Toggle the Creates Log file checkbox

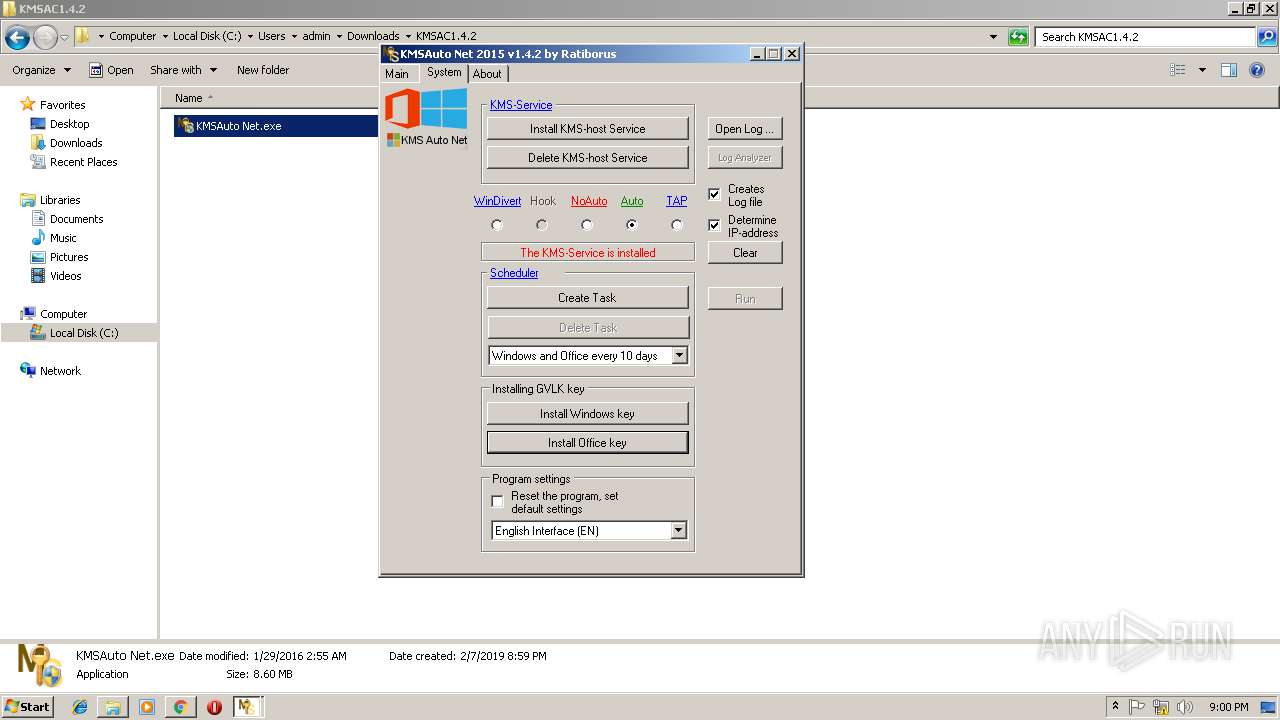[714, 195]
